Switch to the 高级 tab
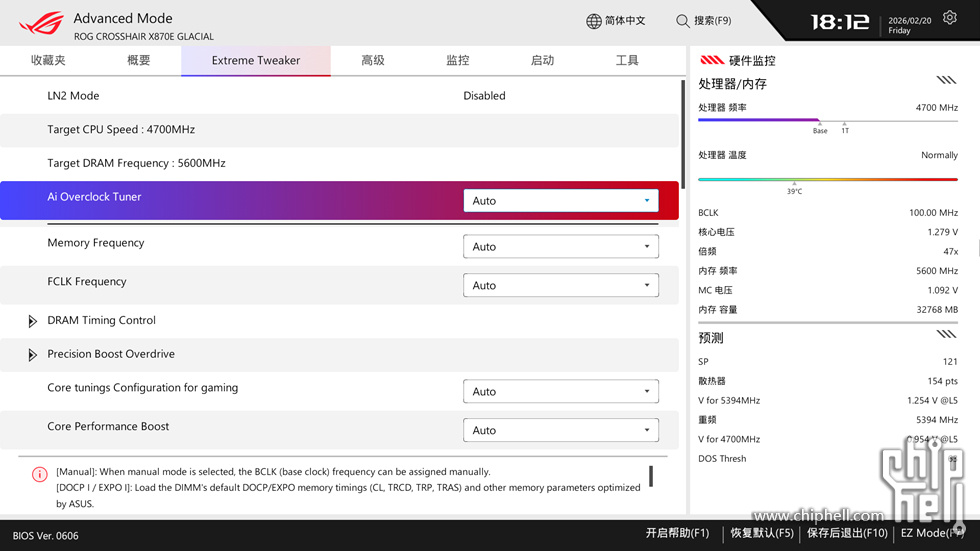Viewport: 980px width, 551px height. click(373, 61)
